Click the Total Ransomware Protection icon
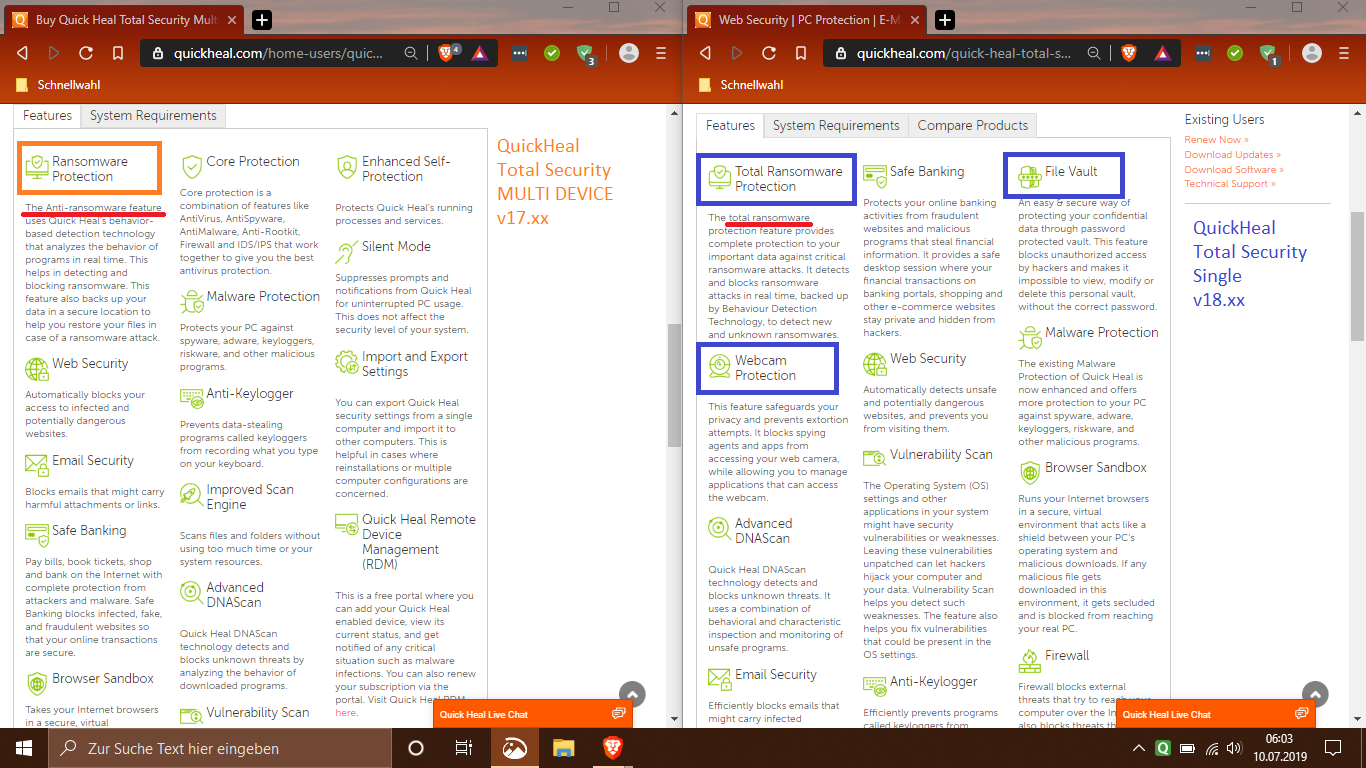Viewport: 1366px width, 768px height. [x=719, y=177]
